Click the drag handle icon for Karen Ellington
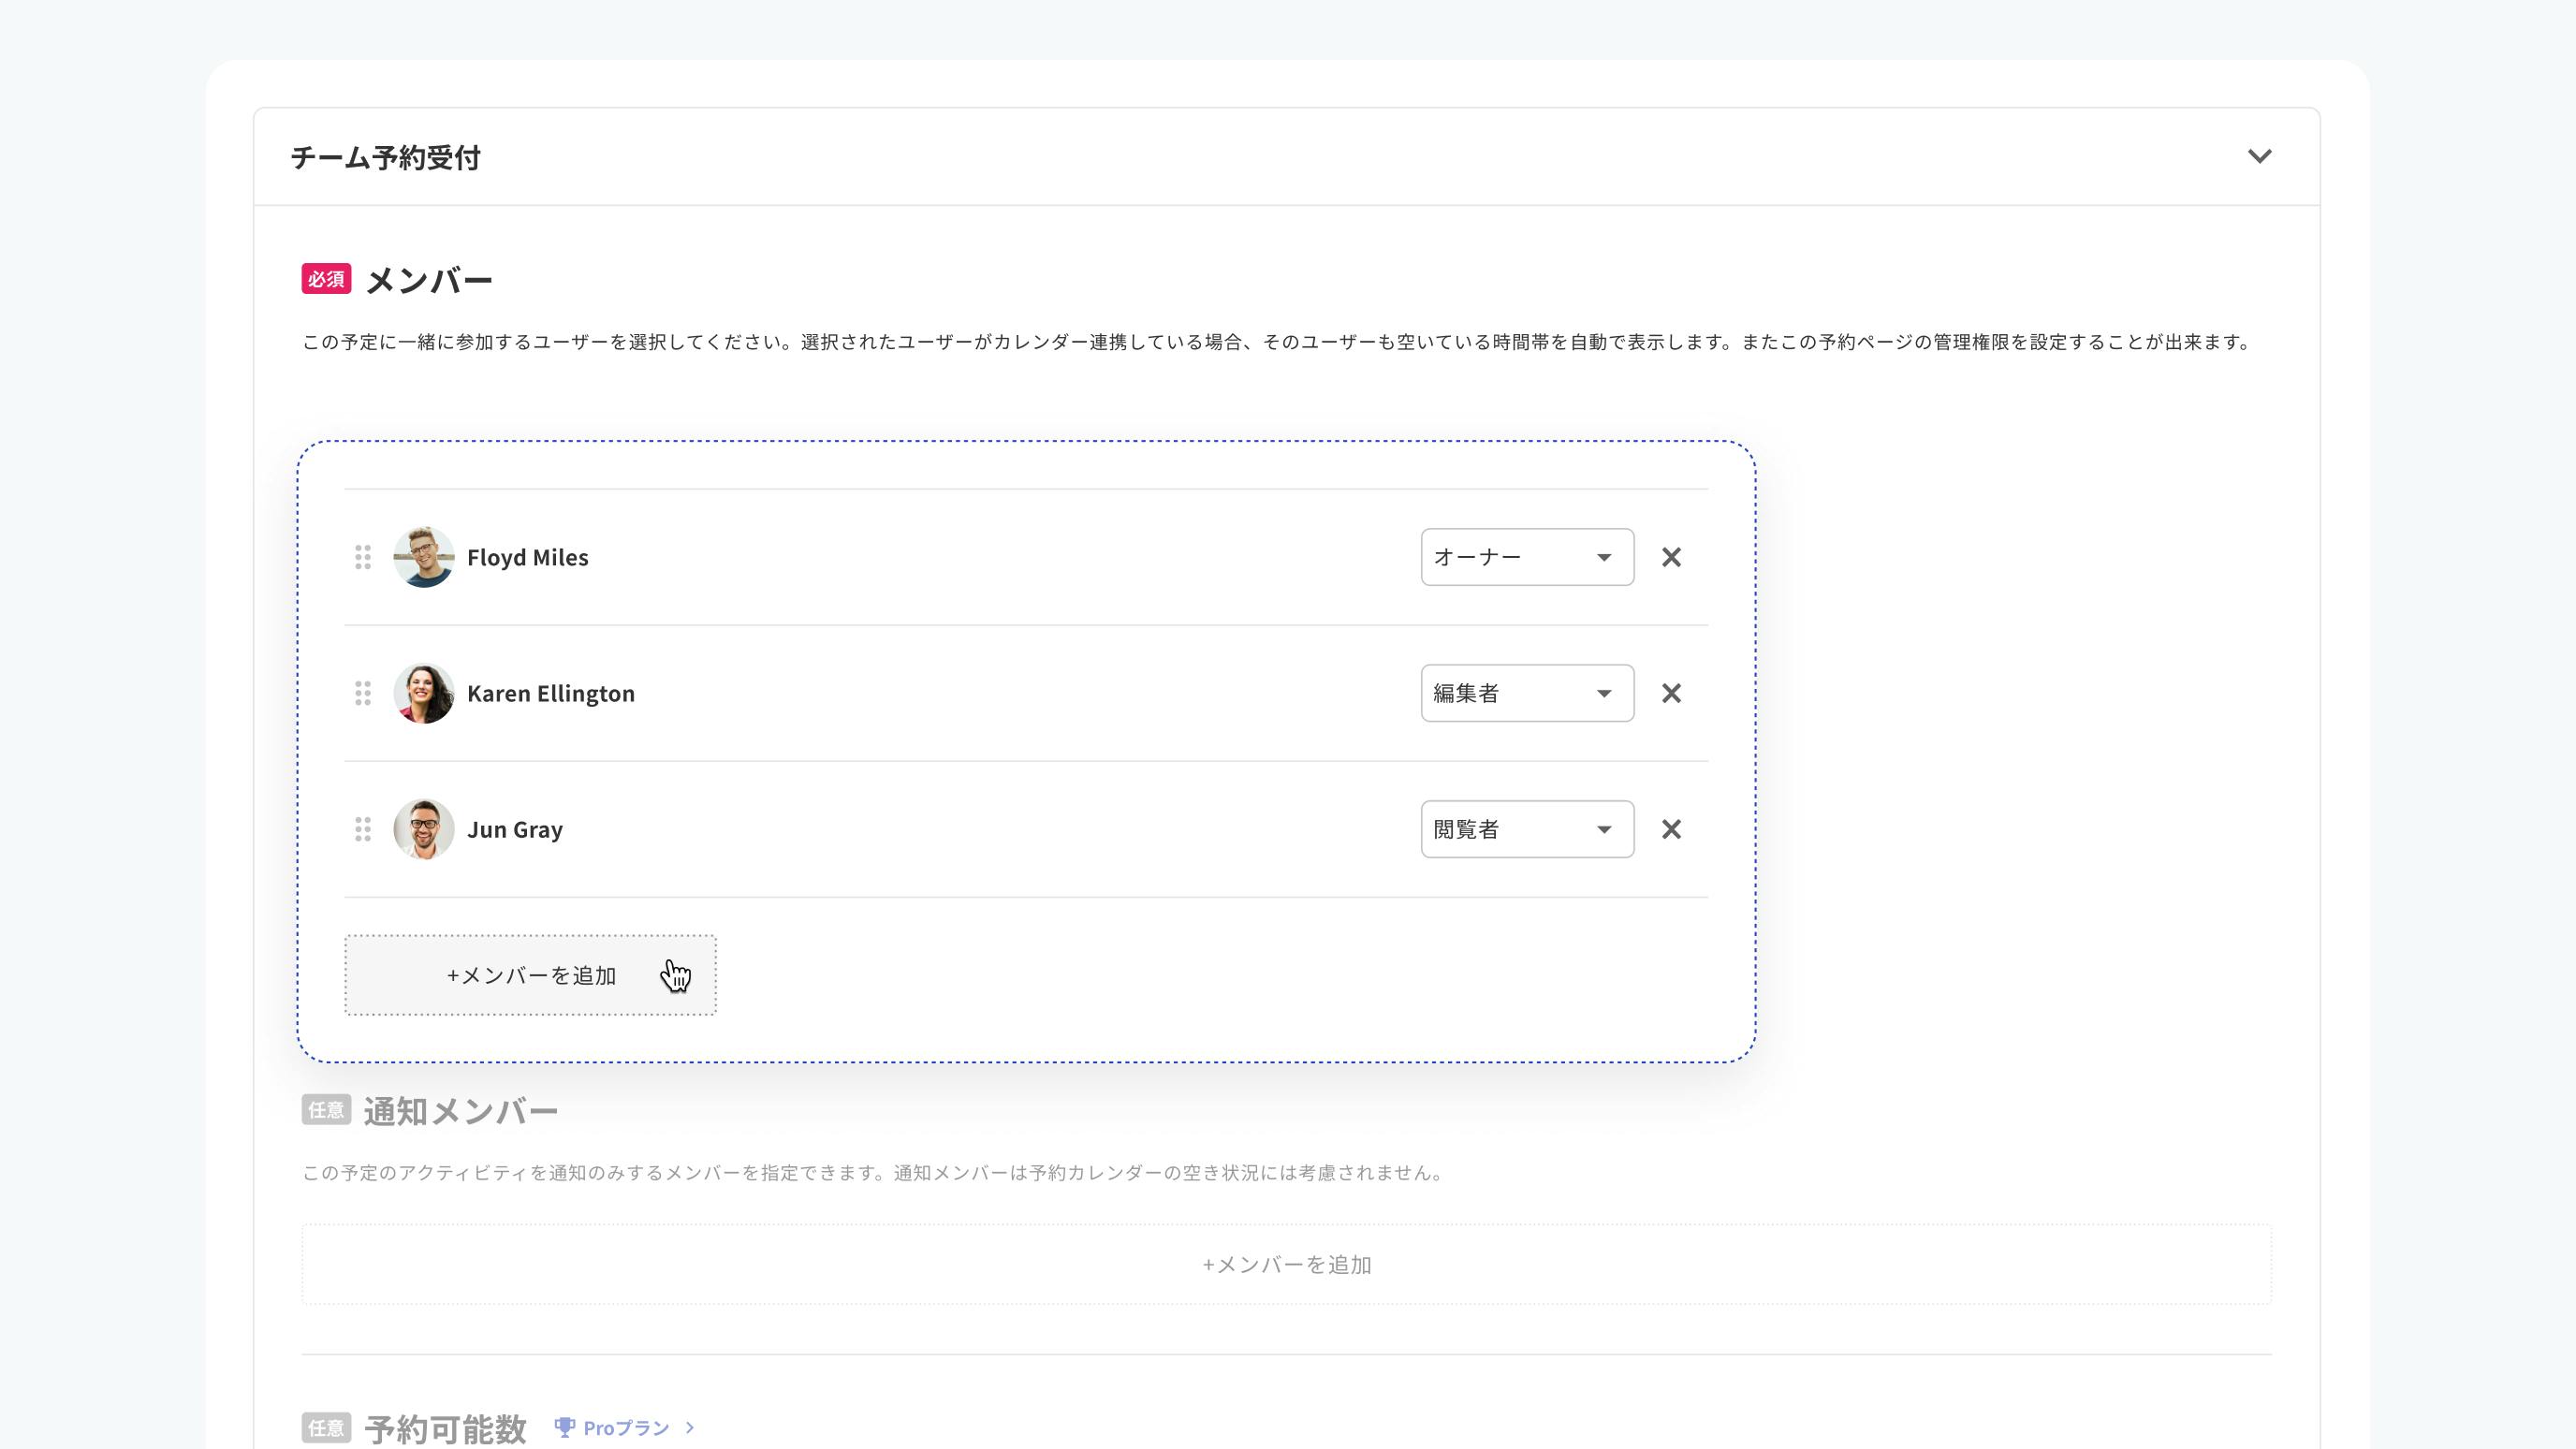The height and width of the screenshot is (1449, 2576). click(362, 694)
